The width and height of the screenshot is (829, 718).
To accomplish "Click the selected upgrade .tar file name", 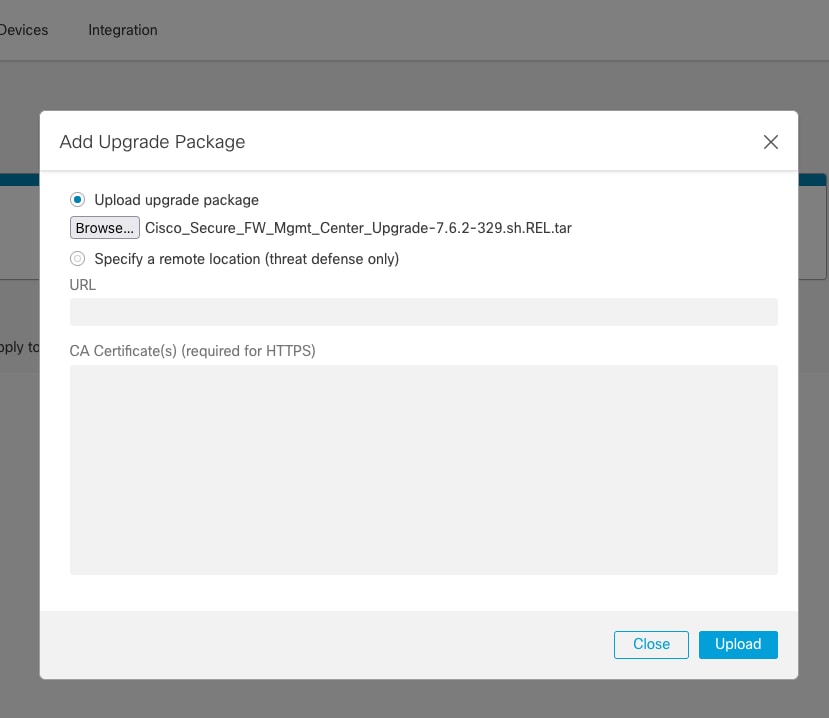I will tap(358, 228).
